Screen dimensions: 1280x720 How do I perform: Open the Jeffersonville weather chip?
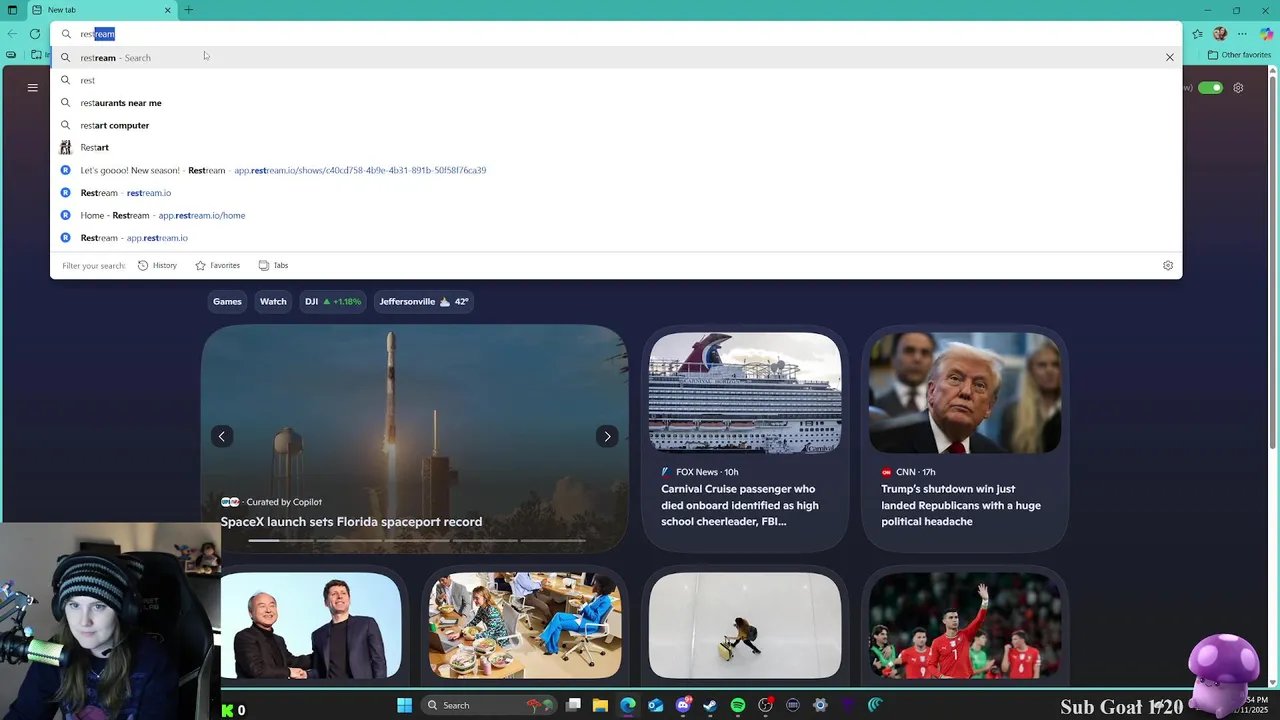click(x=423, y=301)
